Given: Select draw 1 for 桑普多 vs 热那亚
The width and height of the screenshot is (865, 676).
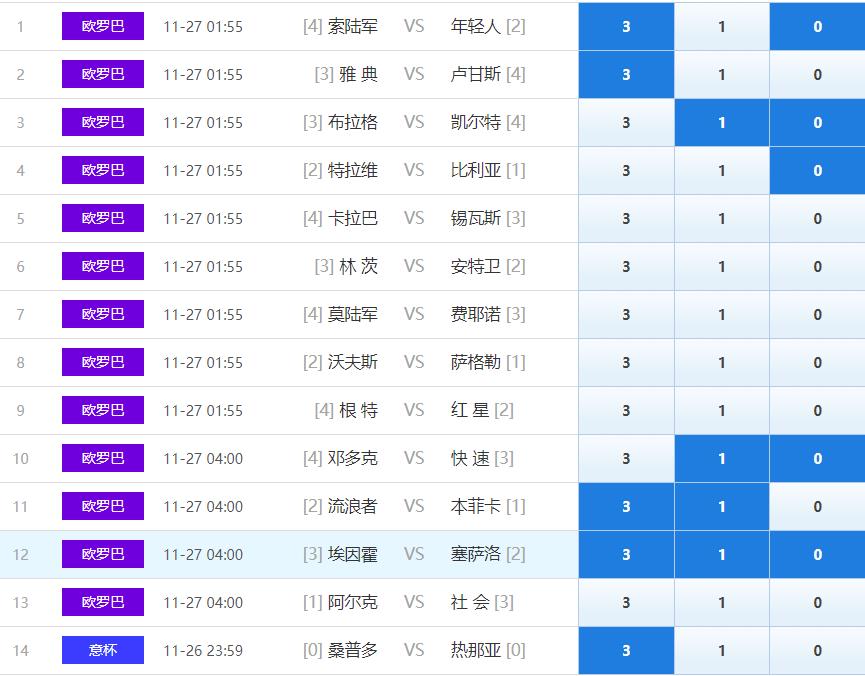Looking at the screenshot, I should 722,651.
